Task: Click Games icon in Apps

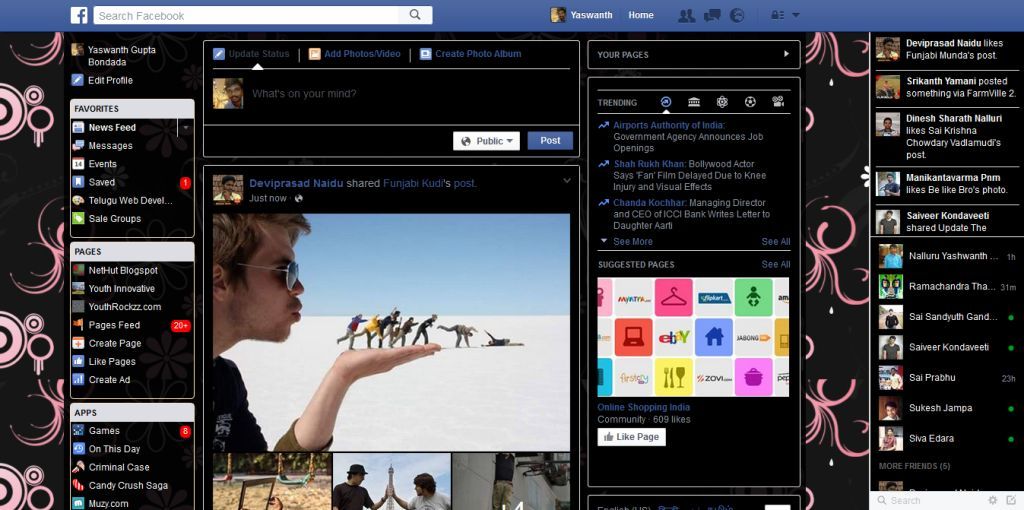Action: 78,430
